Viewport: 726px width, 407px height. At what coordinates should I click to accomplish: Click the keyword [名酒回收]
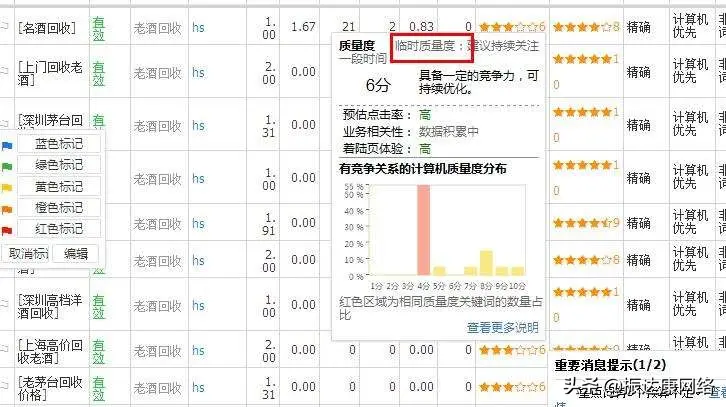click(47, 28)
